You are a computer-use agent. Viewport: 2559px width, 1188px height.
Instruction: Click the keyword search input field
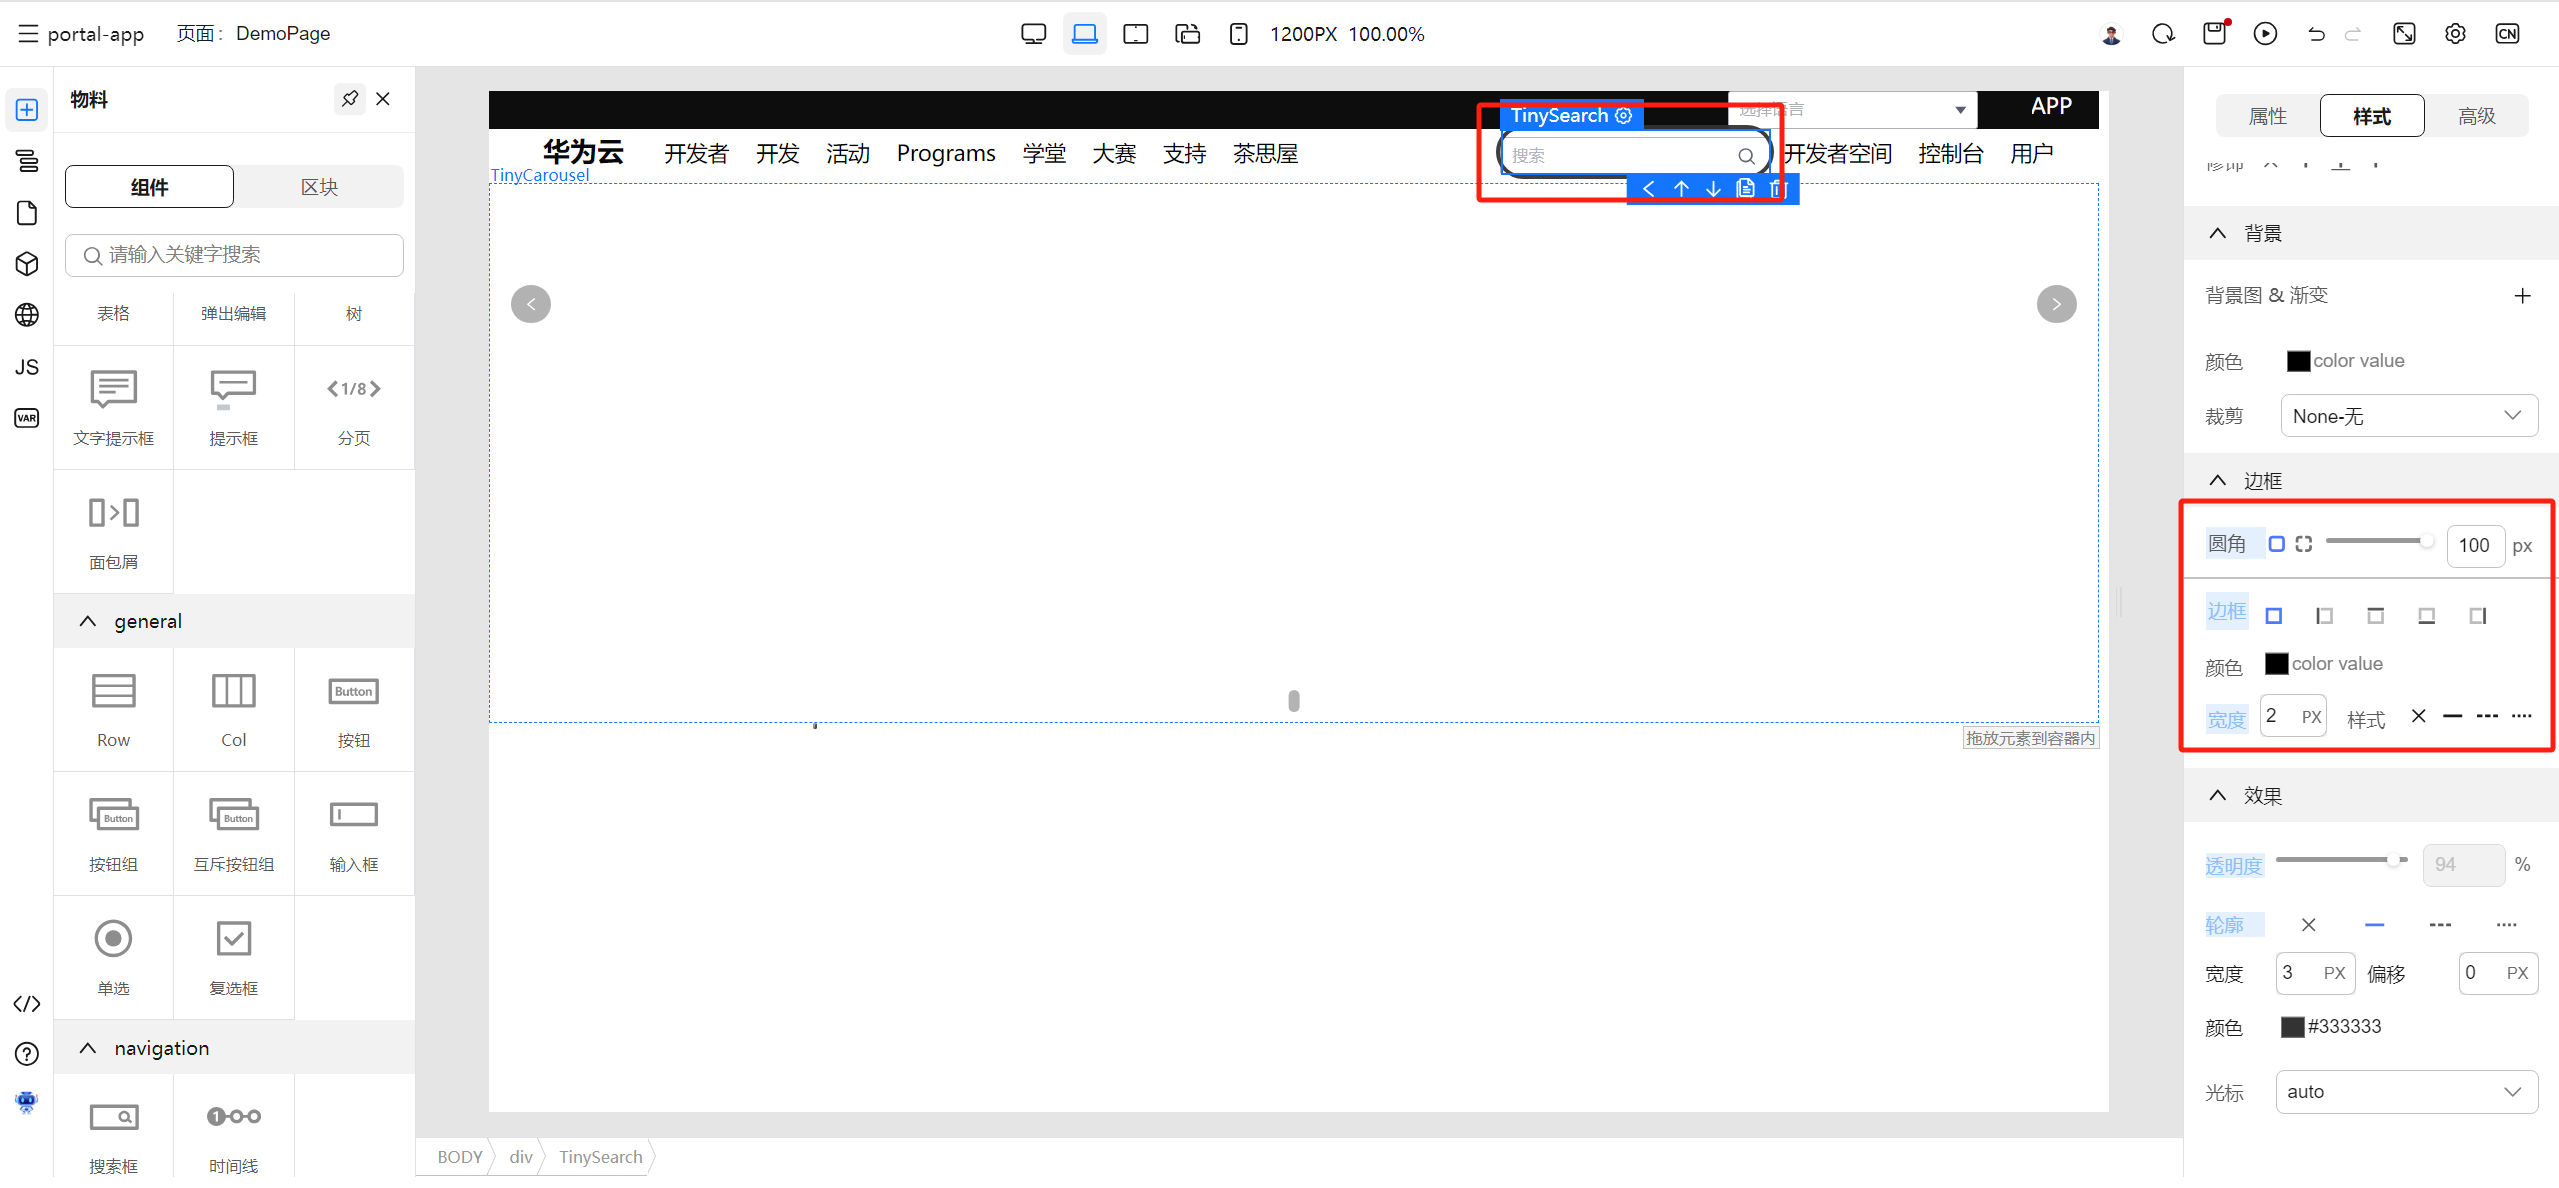coord(235,255)
